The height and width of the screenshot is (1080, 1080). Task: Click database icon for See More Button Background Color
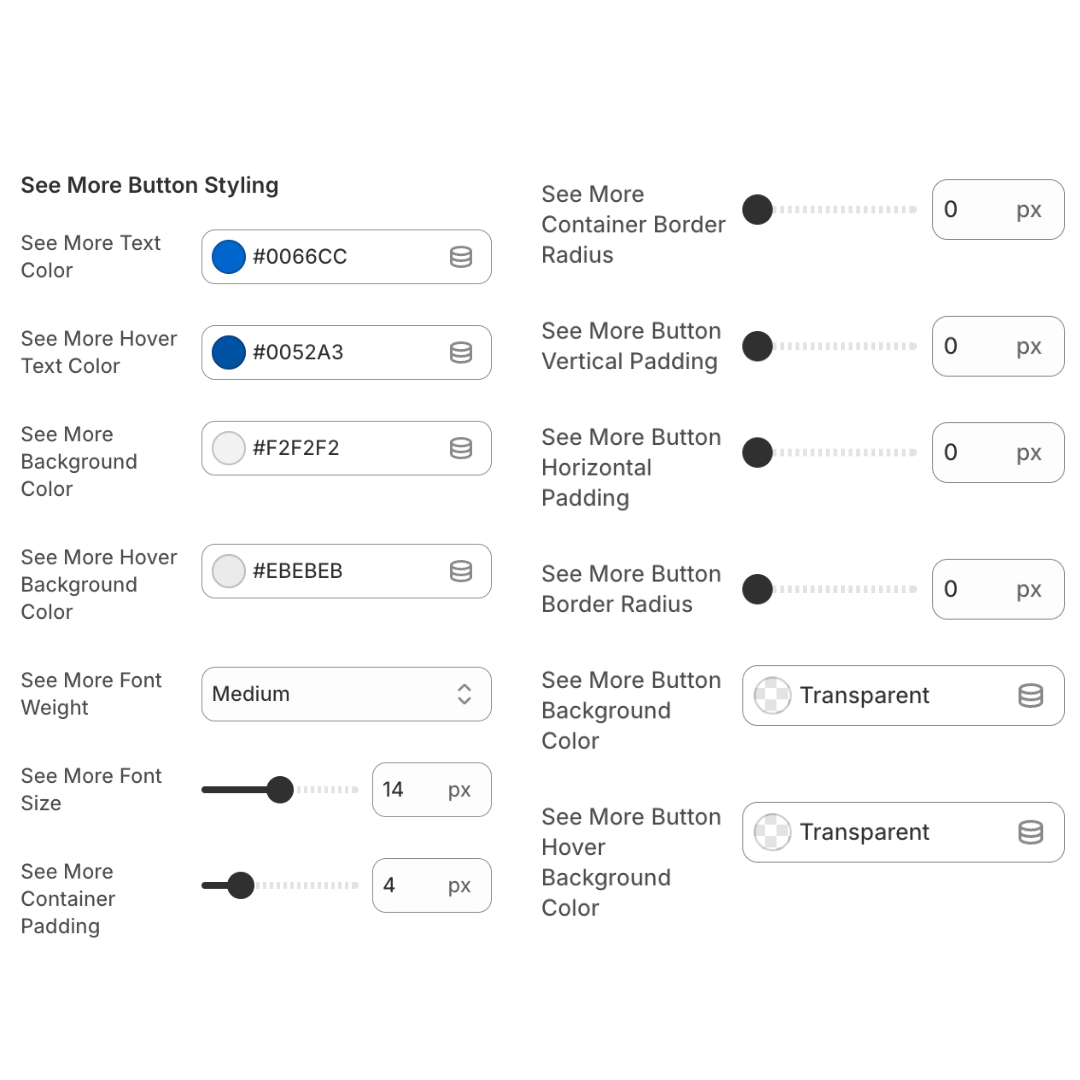coord(1030,696)
